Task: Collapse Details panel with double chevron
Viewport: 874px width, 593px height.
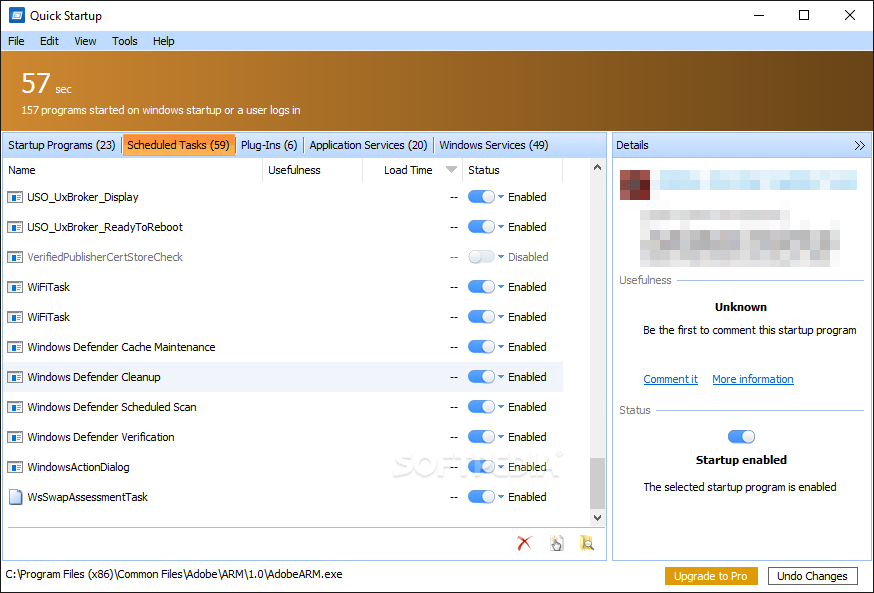Action: click(x=860, y=145)
